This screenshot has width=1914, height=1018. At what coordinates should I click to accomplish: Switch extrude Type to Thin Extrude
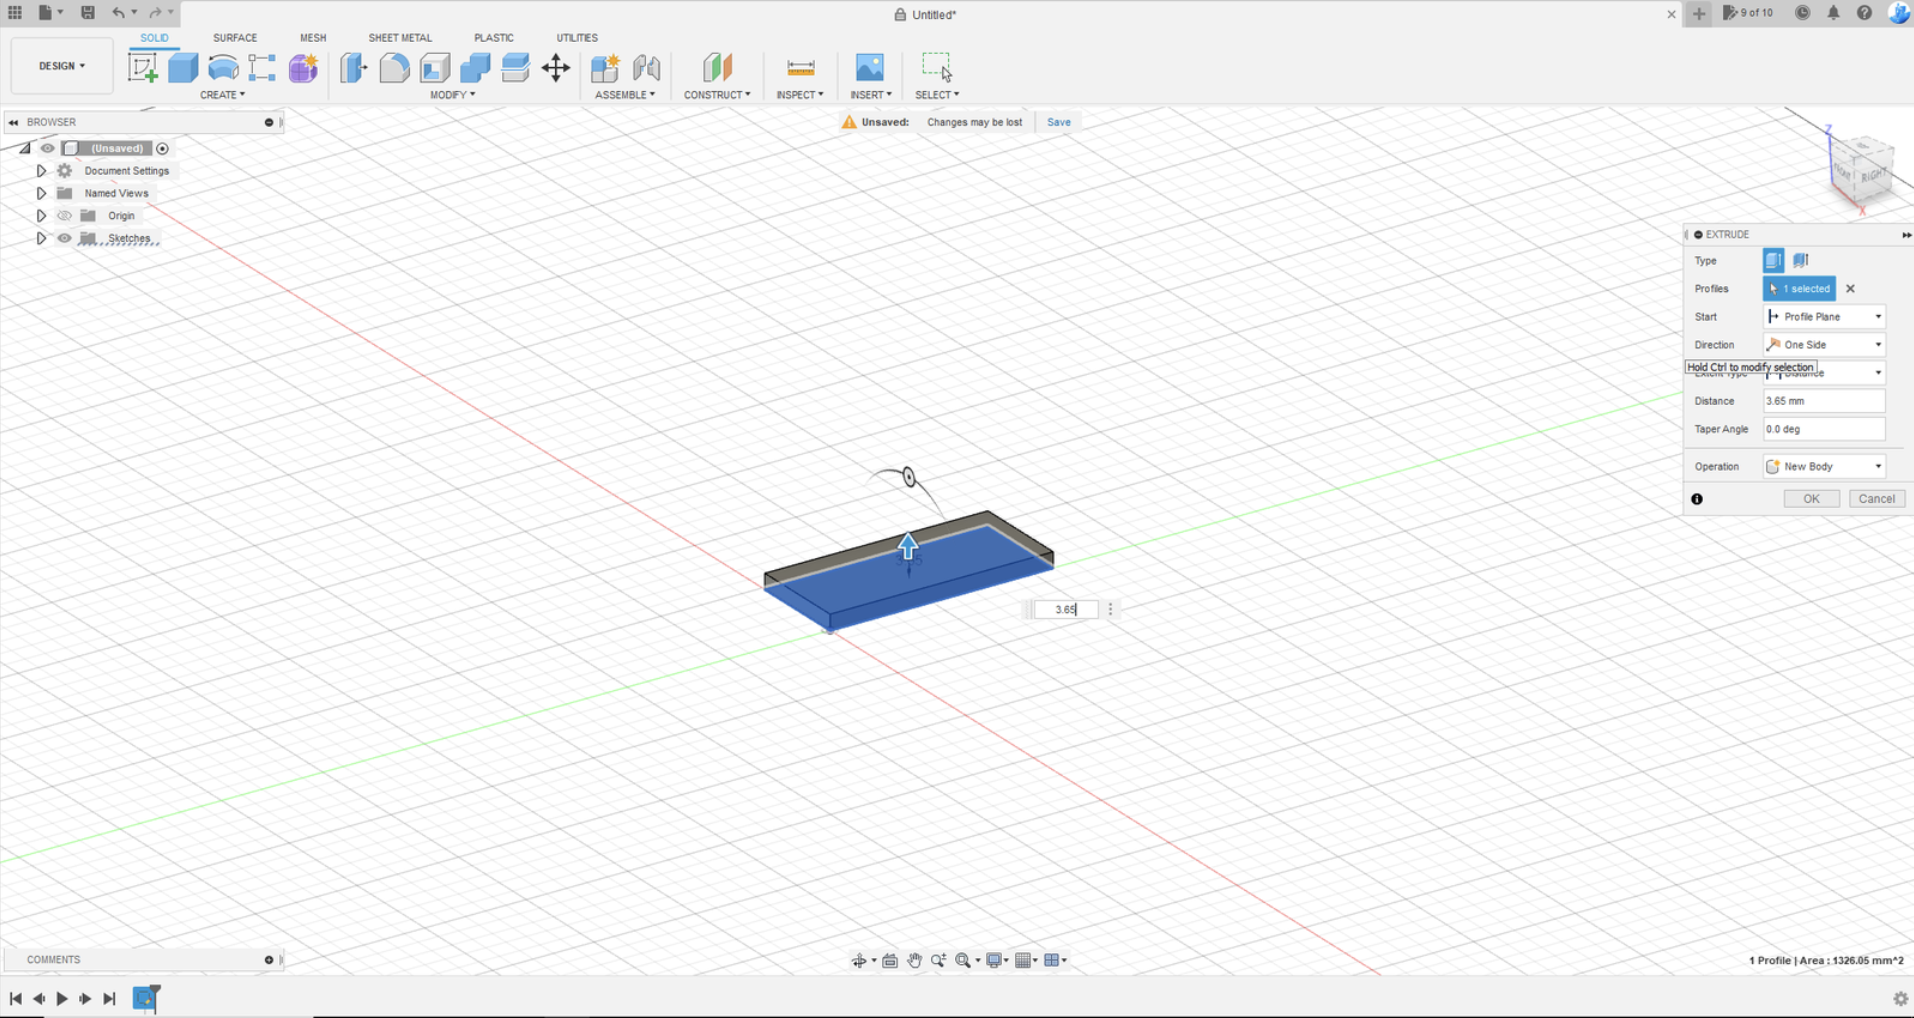click(x=1800, y=260)
